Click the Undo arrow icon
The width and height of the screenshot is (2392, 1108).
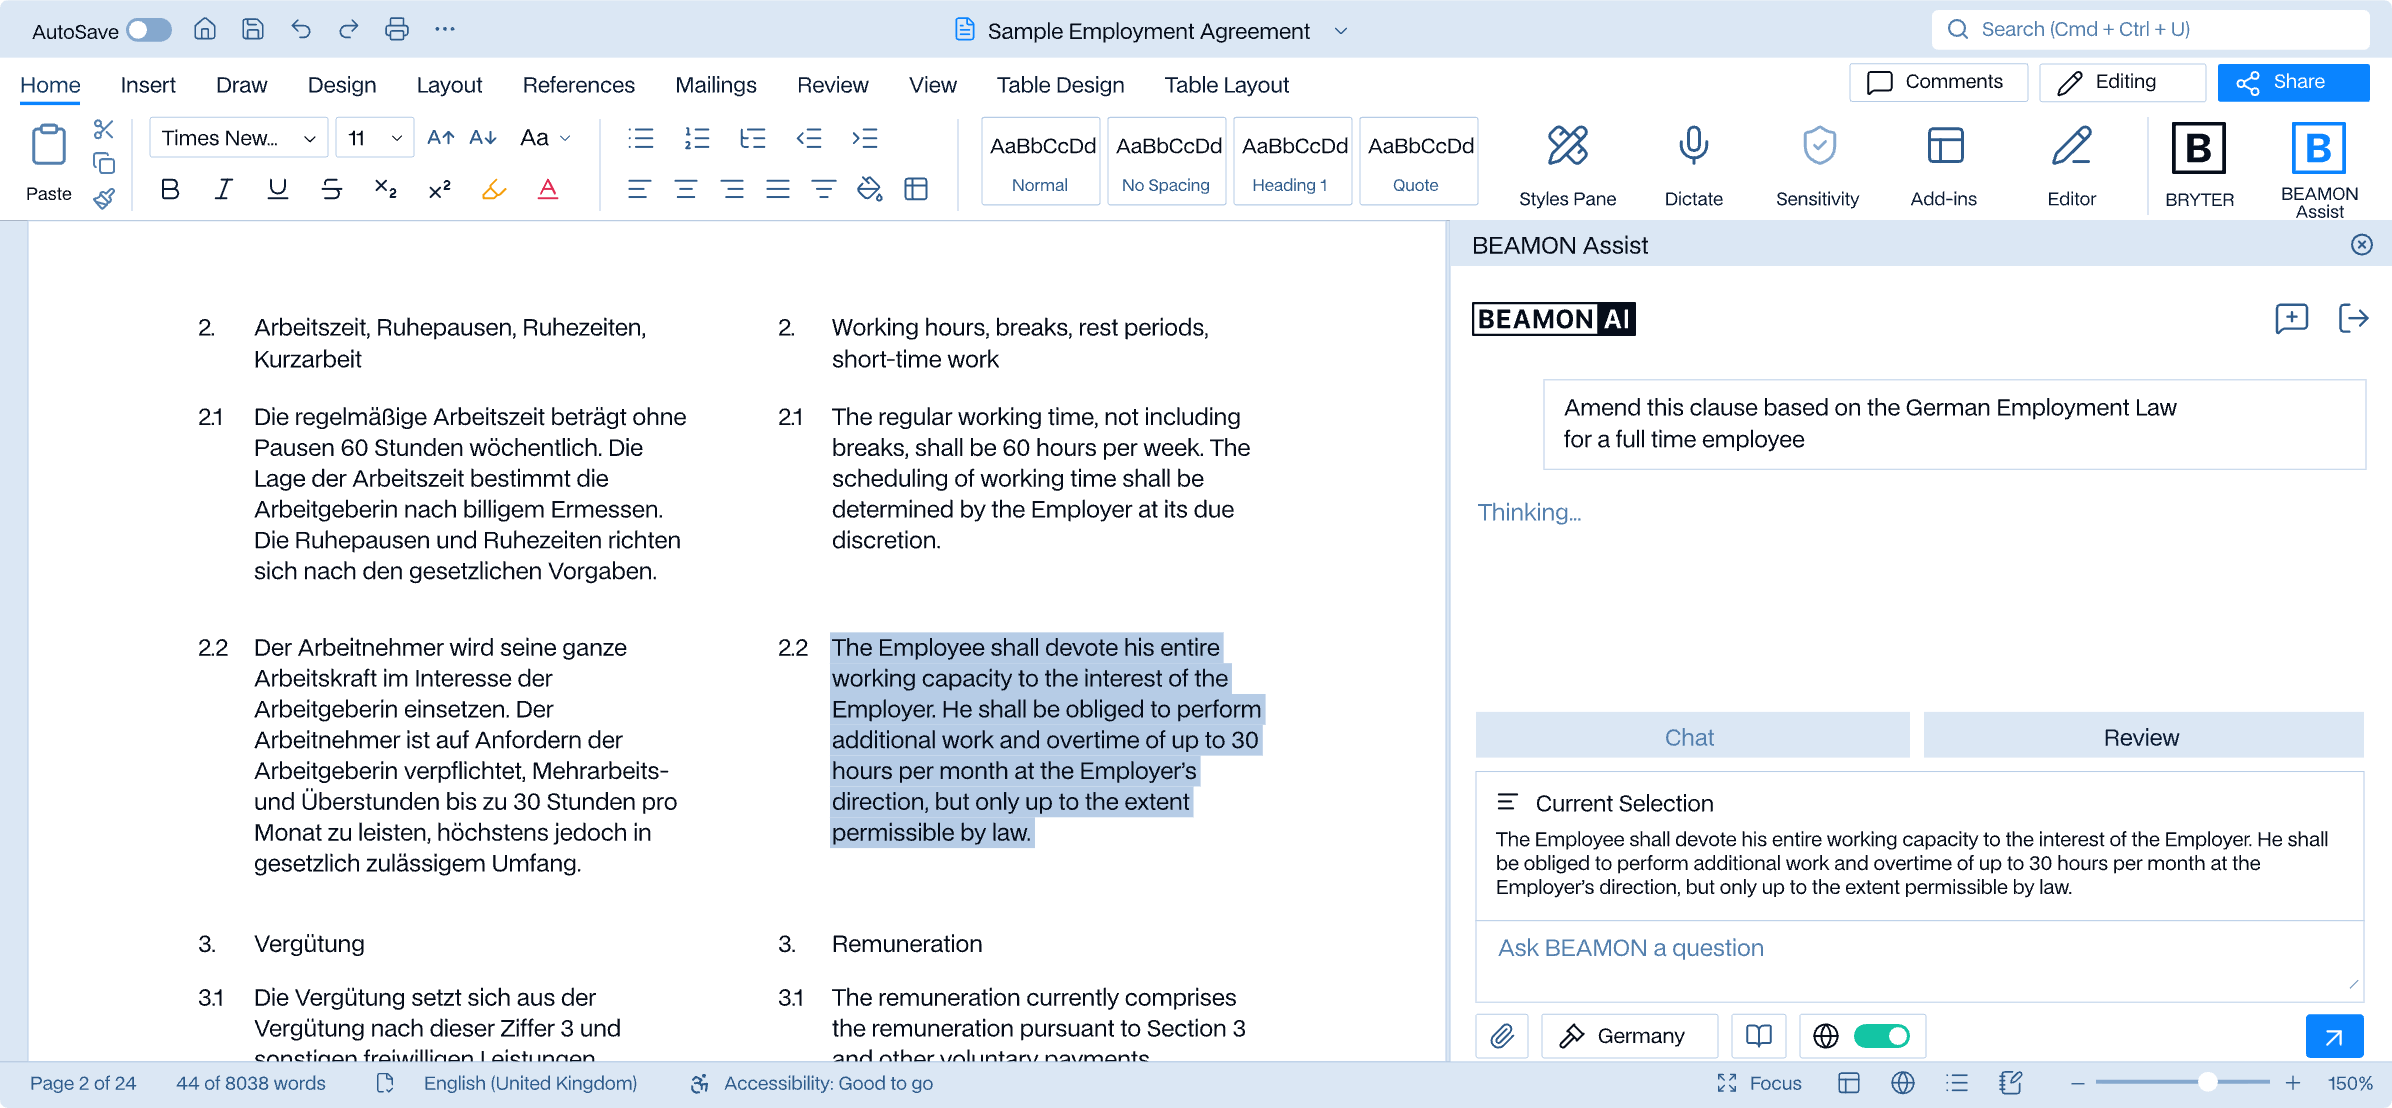point(301,30)
